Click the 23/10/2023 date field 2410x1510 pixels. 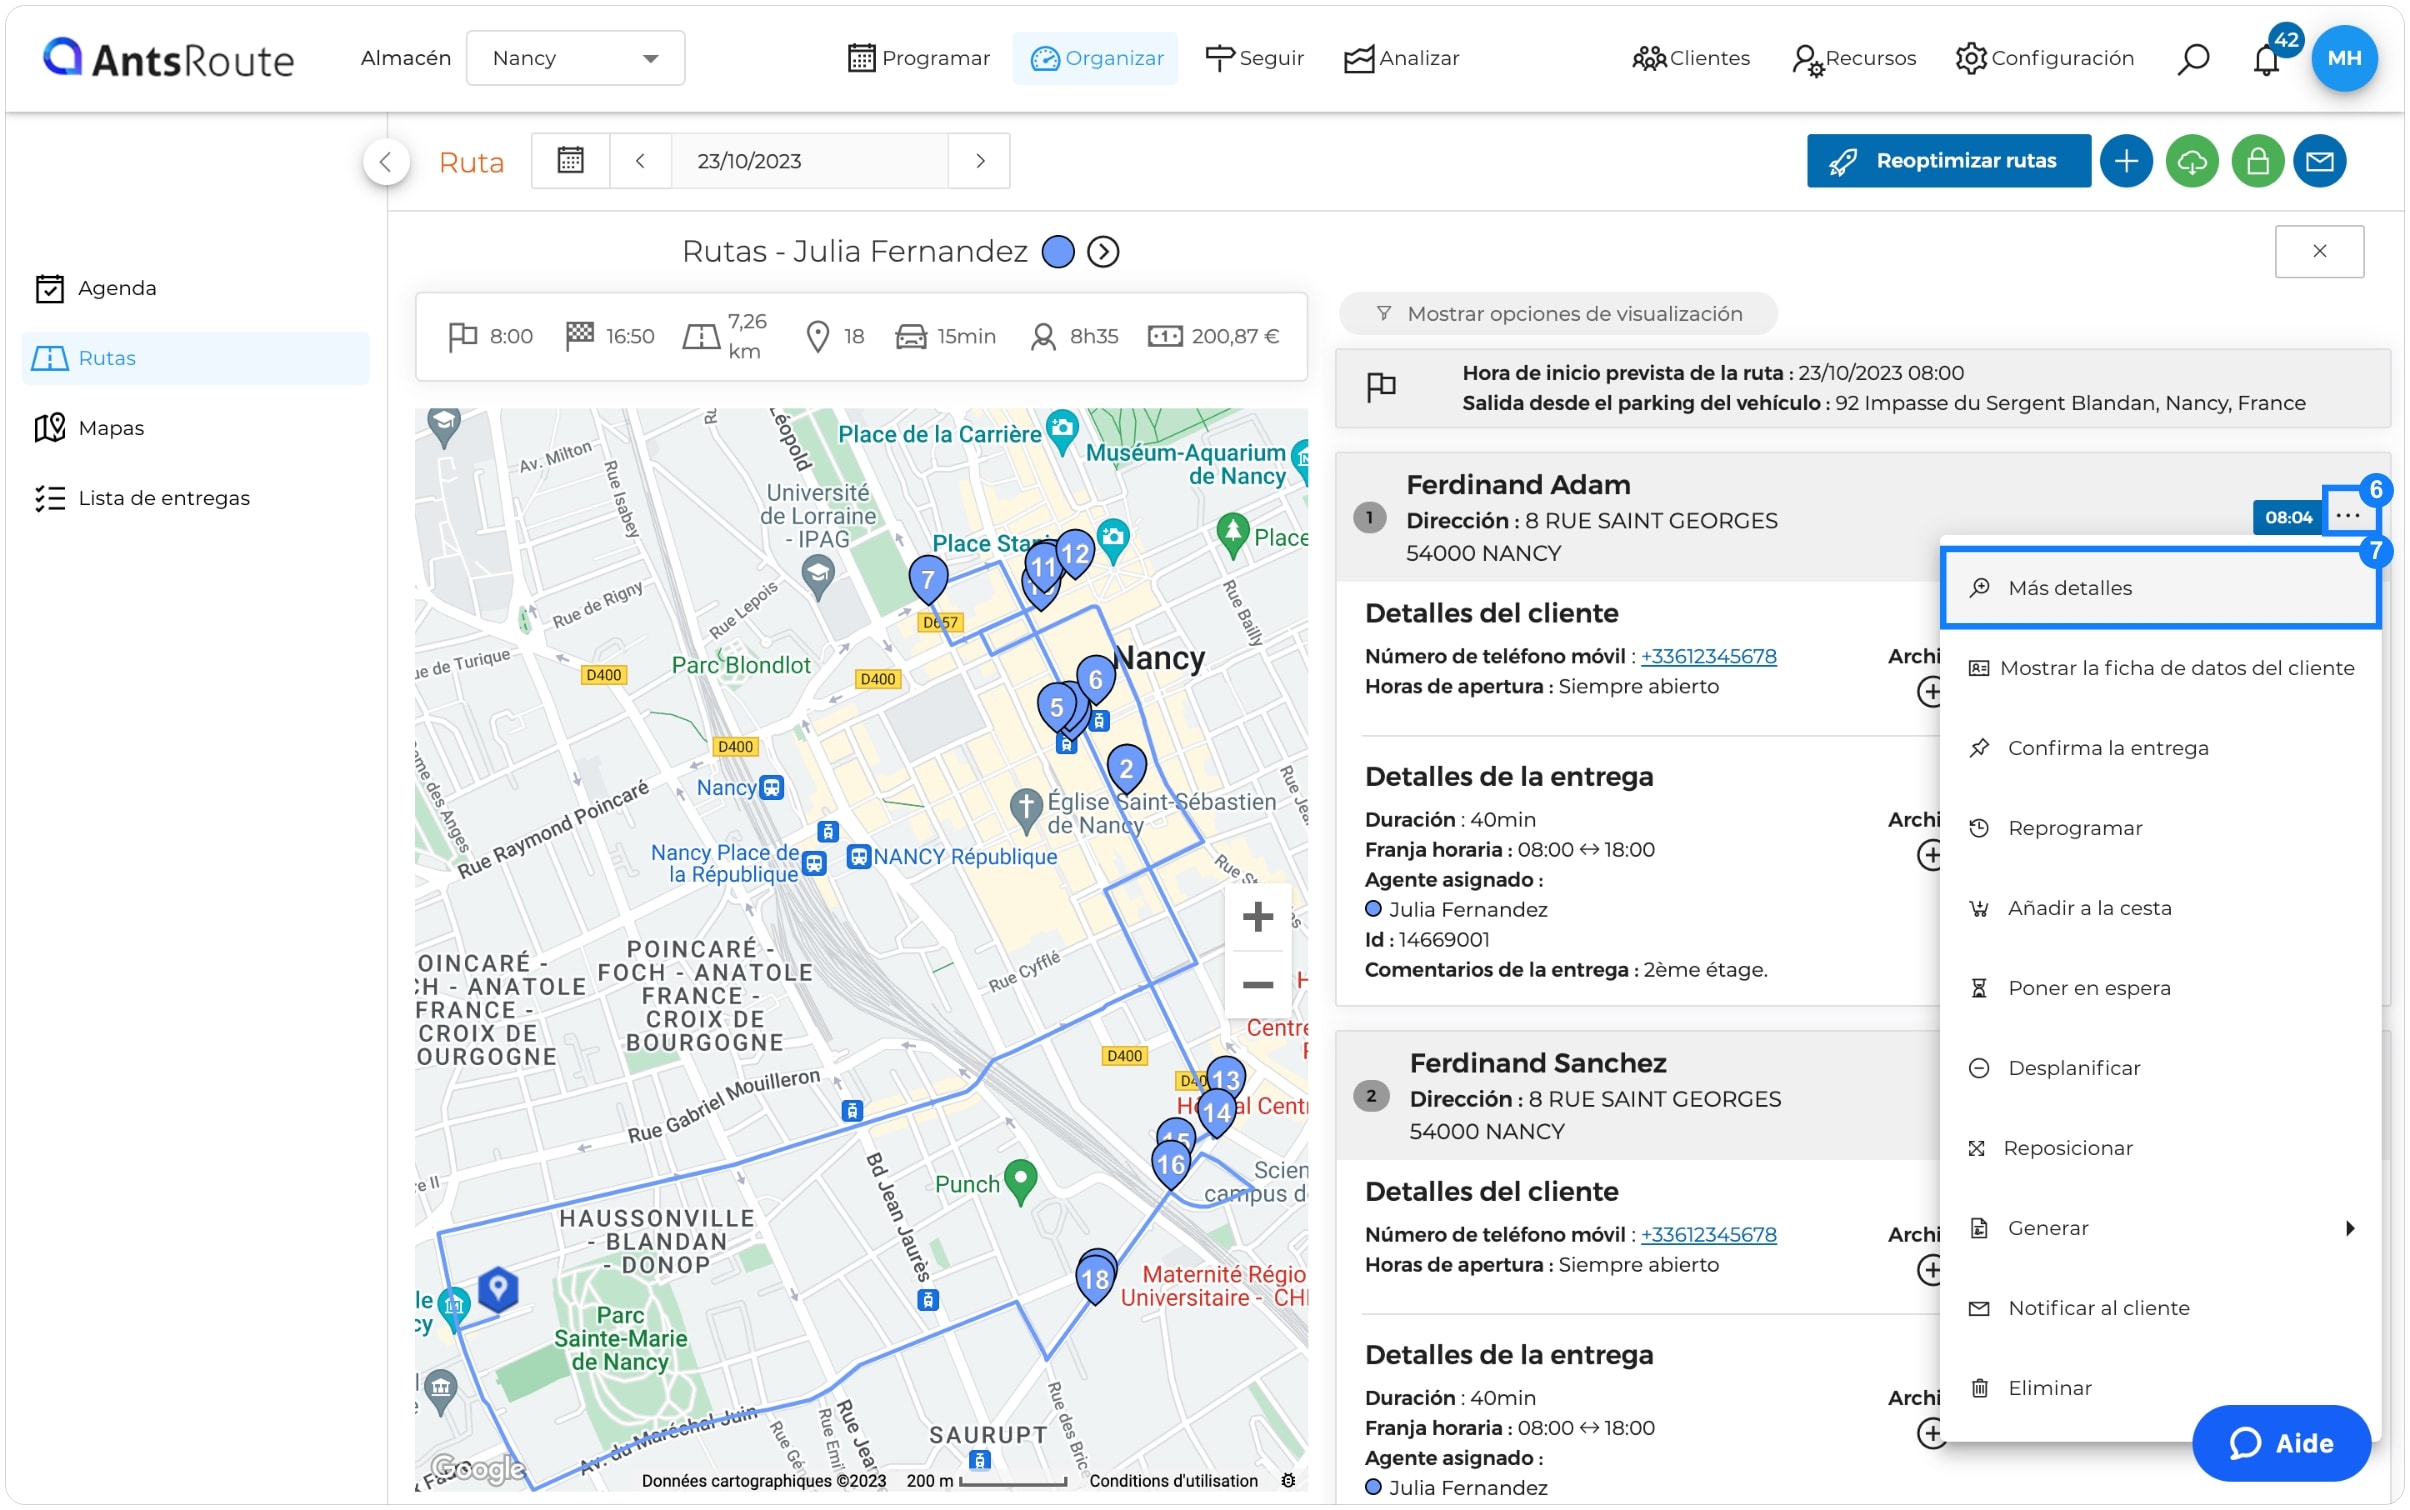click(x=809, y=160)
